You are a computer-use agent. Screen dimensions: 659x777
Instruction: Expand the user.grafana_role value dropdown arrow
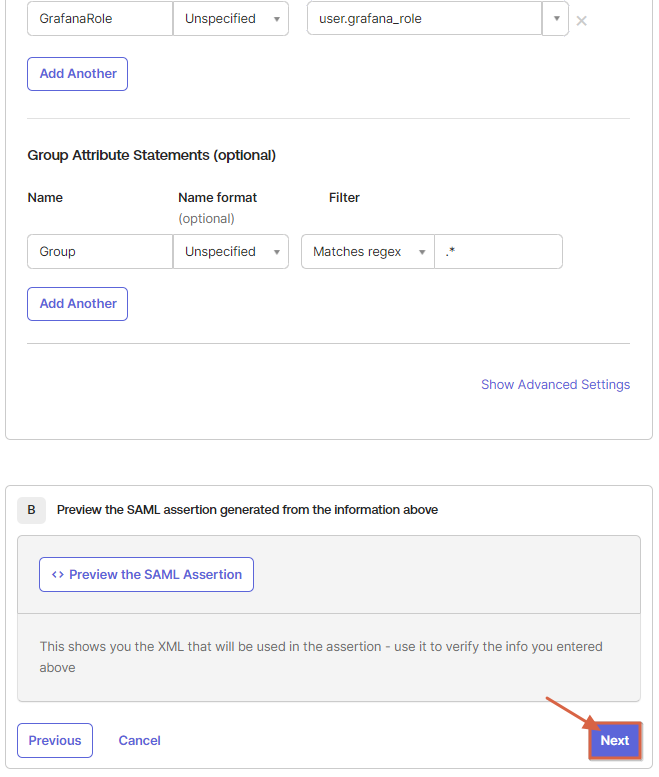point(556,19)
